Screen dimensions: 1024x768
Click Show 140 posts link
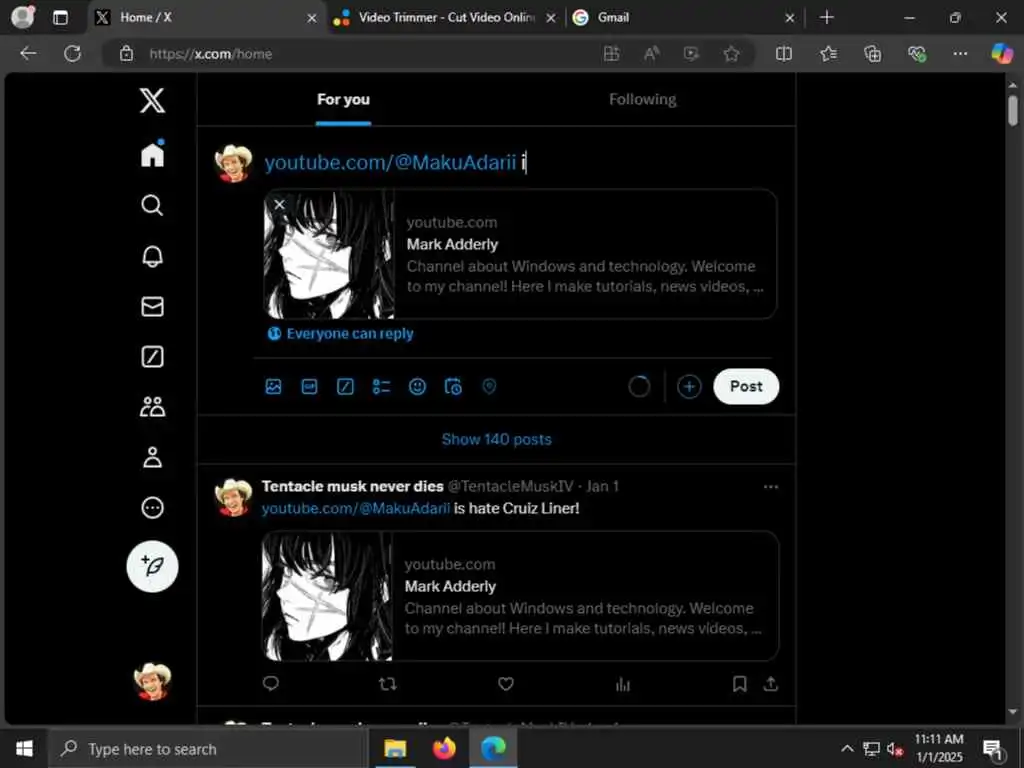pyautogui.click(x=496, y=440)
